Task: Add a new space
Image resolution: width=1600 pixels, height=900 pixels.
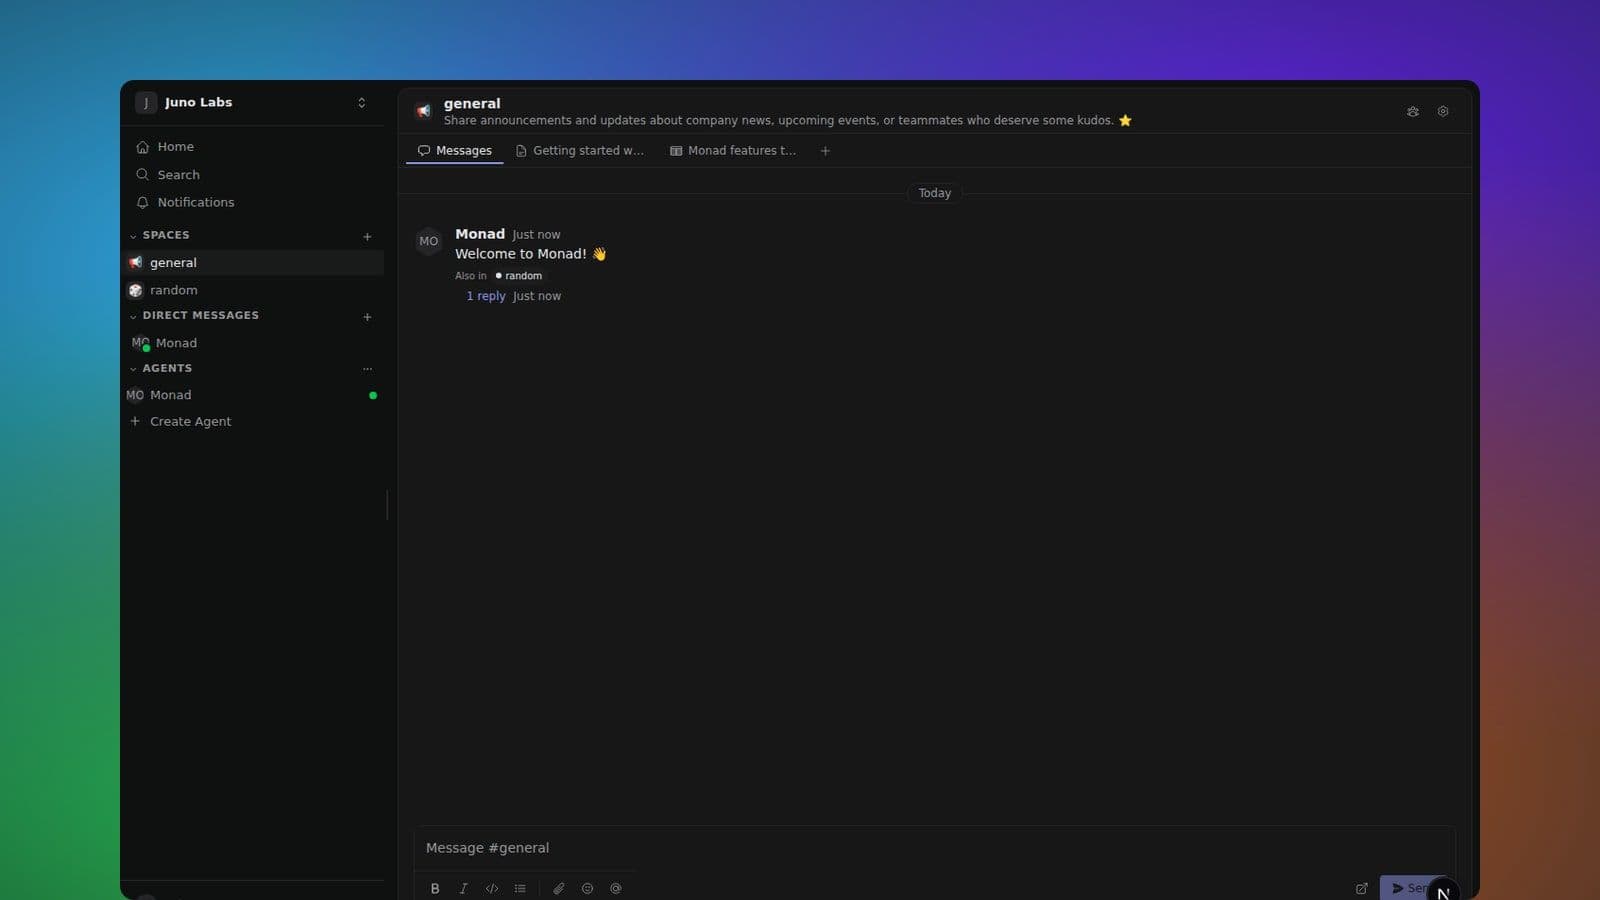Action: point(367,237)
